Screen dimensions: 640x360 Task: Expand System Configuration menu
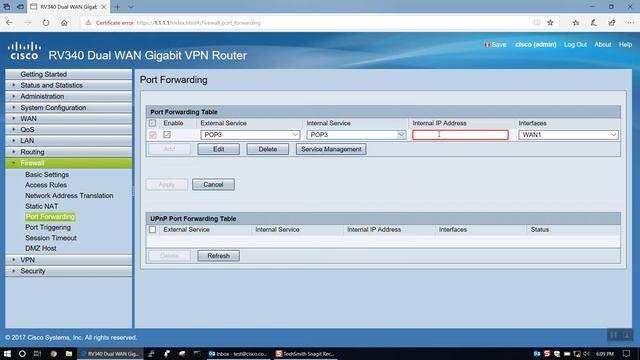[x=69, y=107]
